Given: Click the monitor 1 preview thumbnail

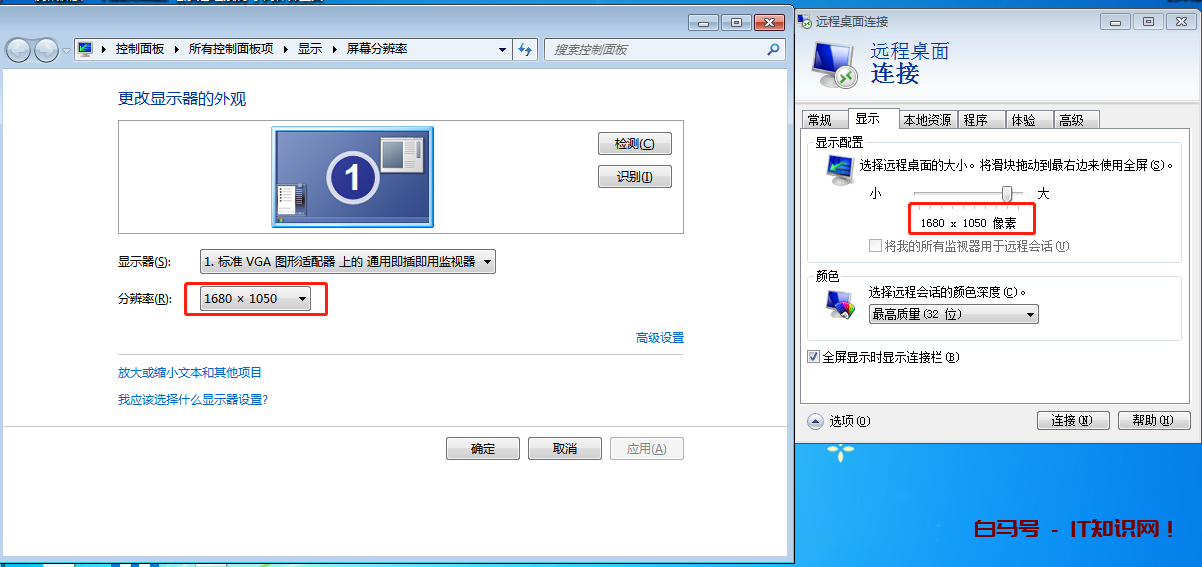Looking at the screenshot, I should tap(352, 177).
